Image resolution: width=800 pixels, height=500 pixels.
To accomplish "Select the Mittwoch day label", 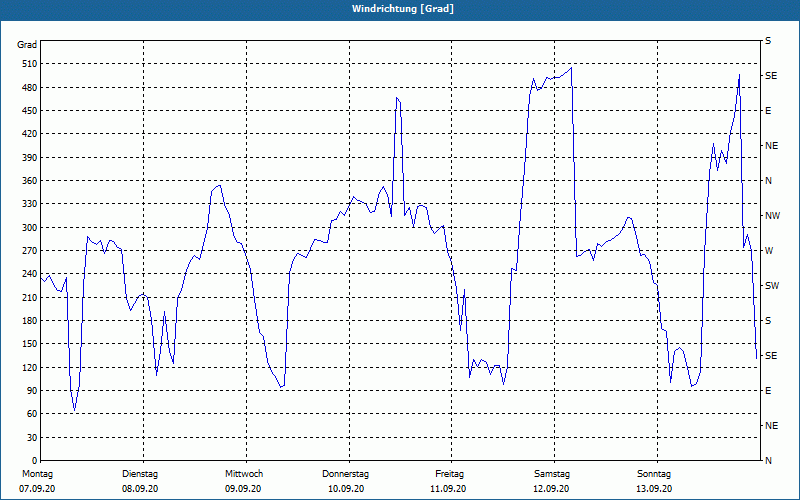I will 244,474.
